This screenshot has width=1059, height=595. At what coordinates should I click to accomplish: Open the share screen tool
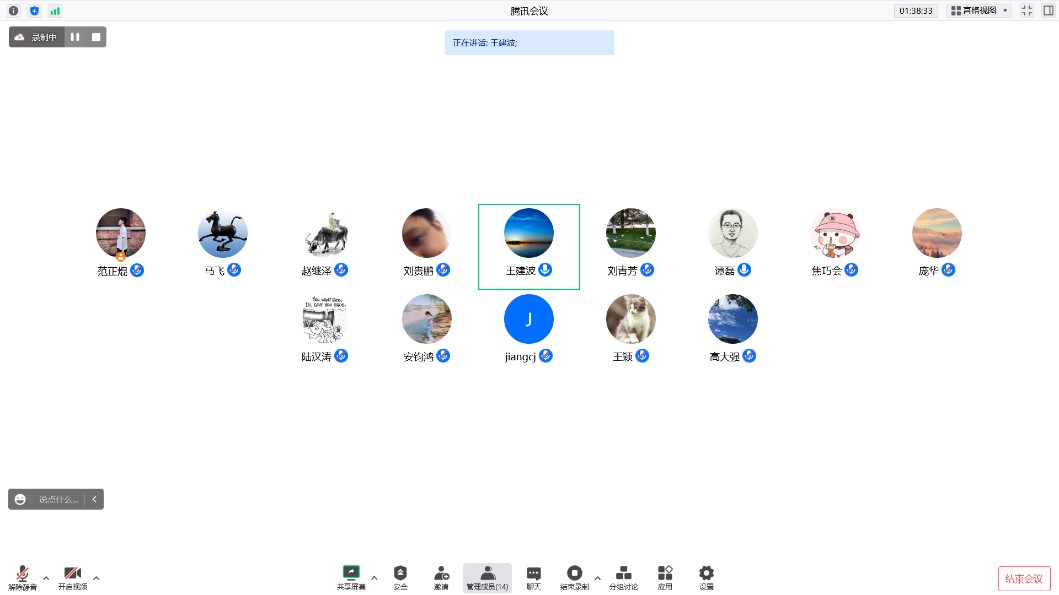pos(351,576)
